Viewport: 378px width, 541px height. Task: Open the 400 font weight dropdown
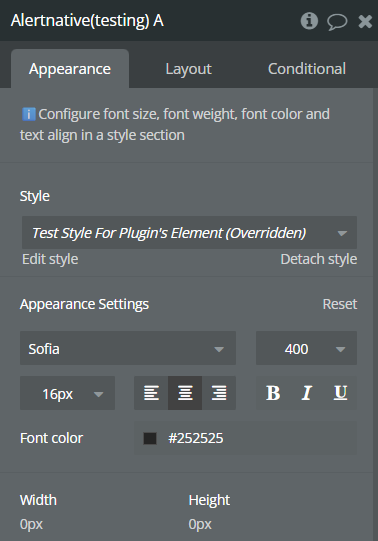tap(306, 348)
